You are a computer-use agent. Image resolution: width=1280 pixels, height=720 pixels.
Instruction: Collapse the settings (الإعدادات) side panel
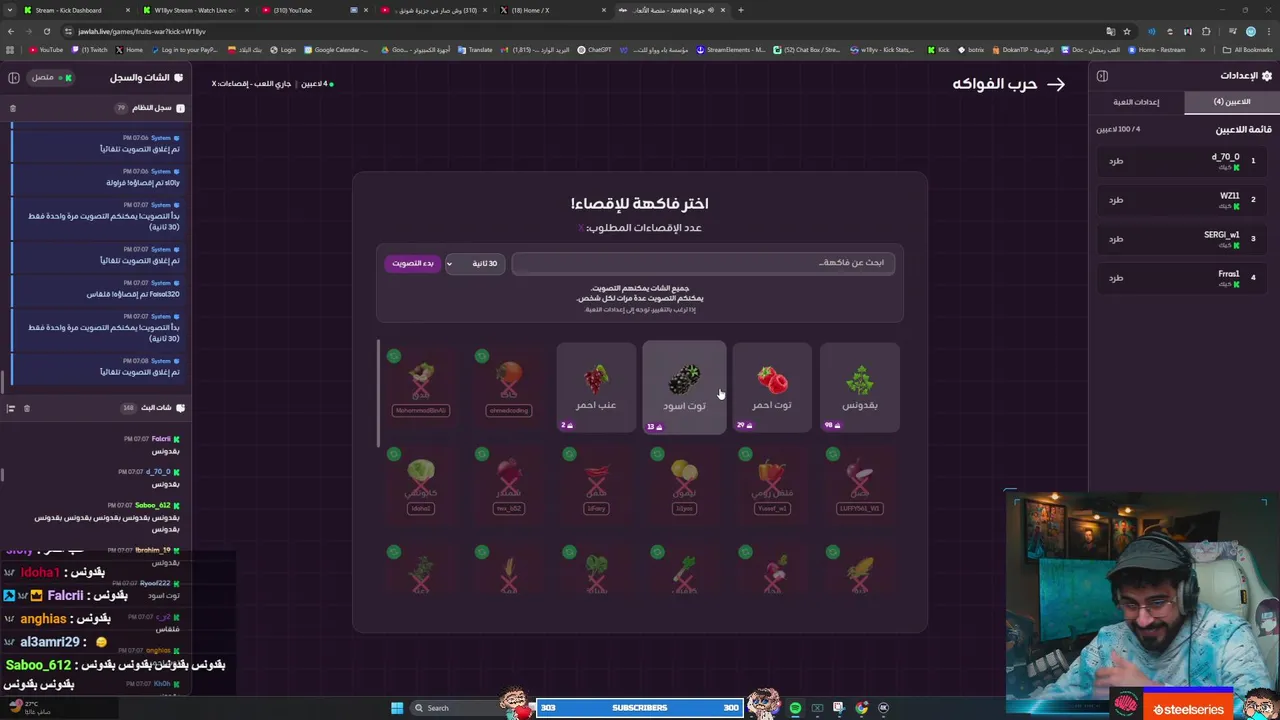pyautogui.click(x=1102, y=76)
